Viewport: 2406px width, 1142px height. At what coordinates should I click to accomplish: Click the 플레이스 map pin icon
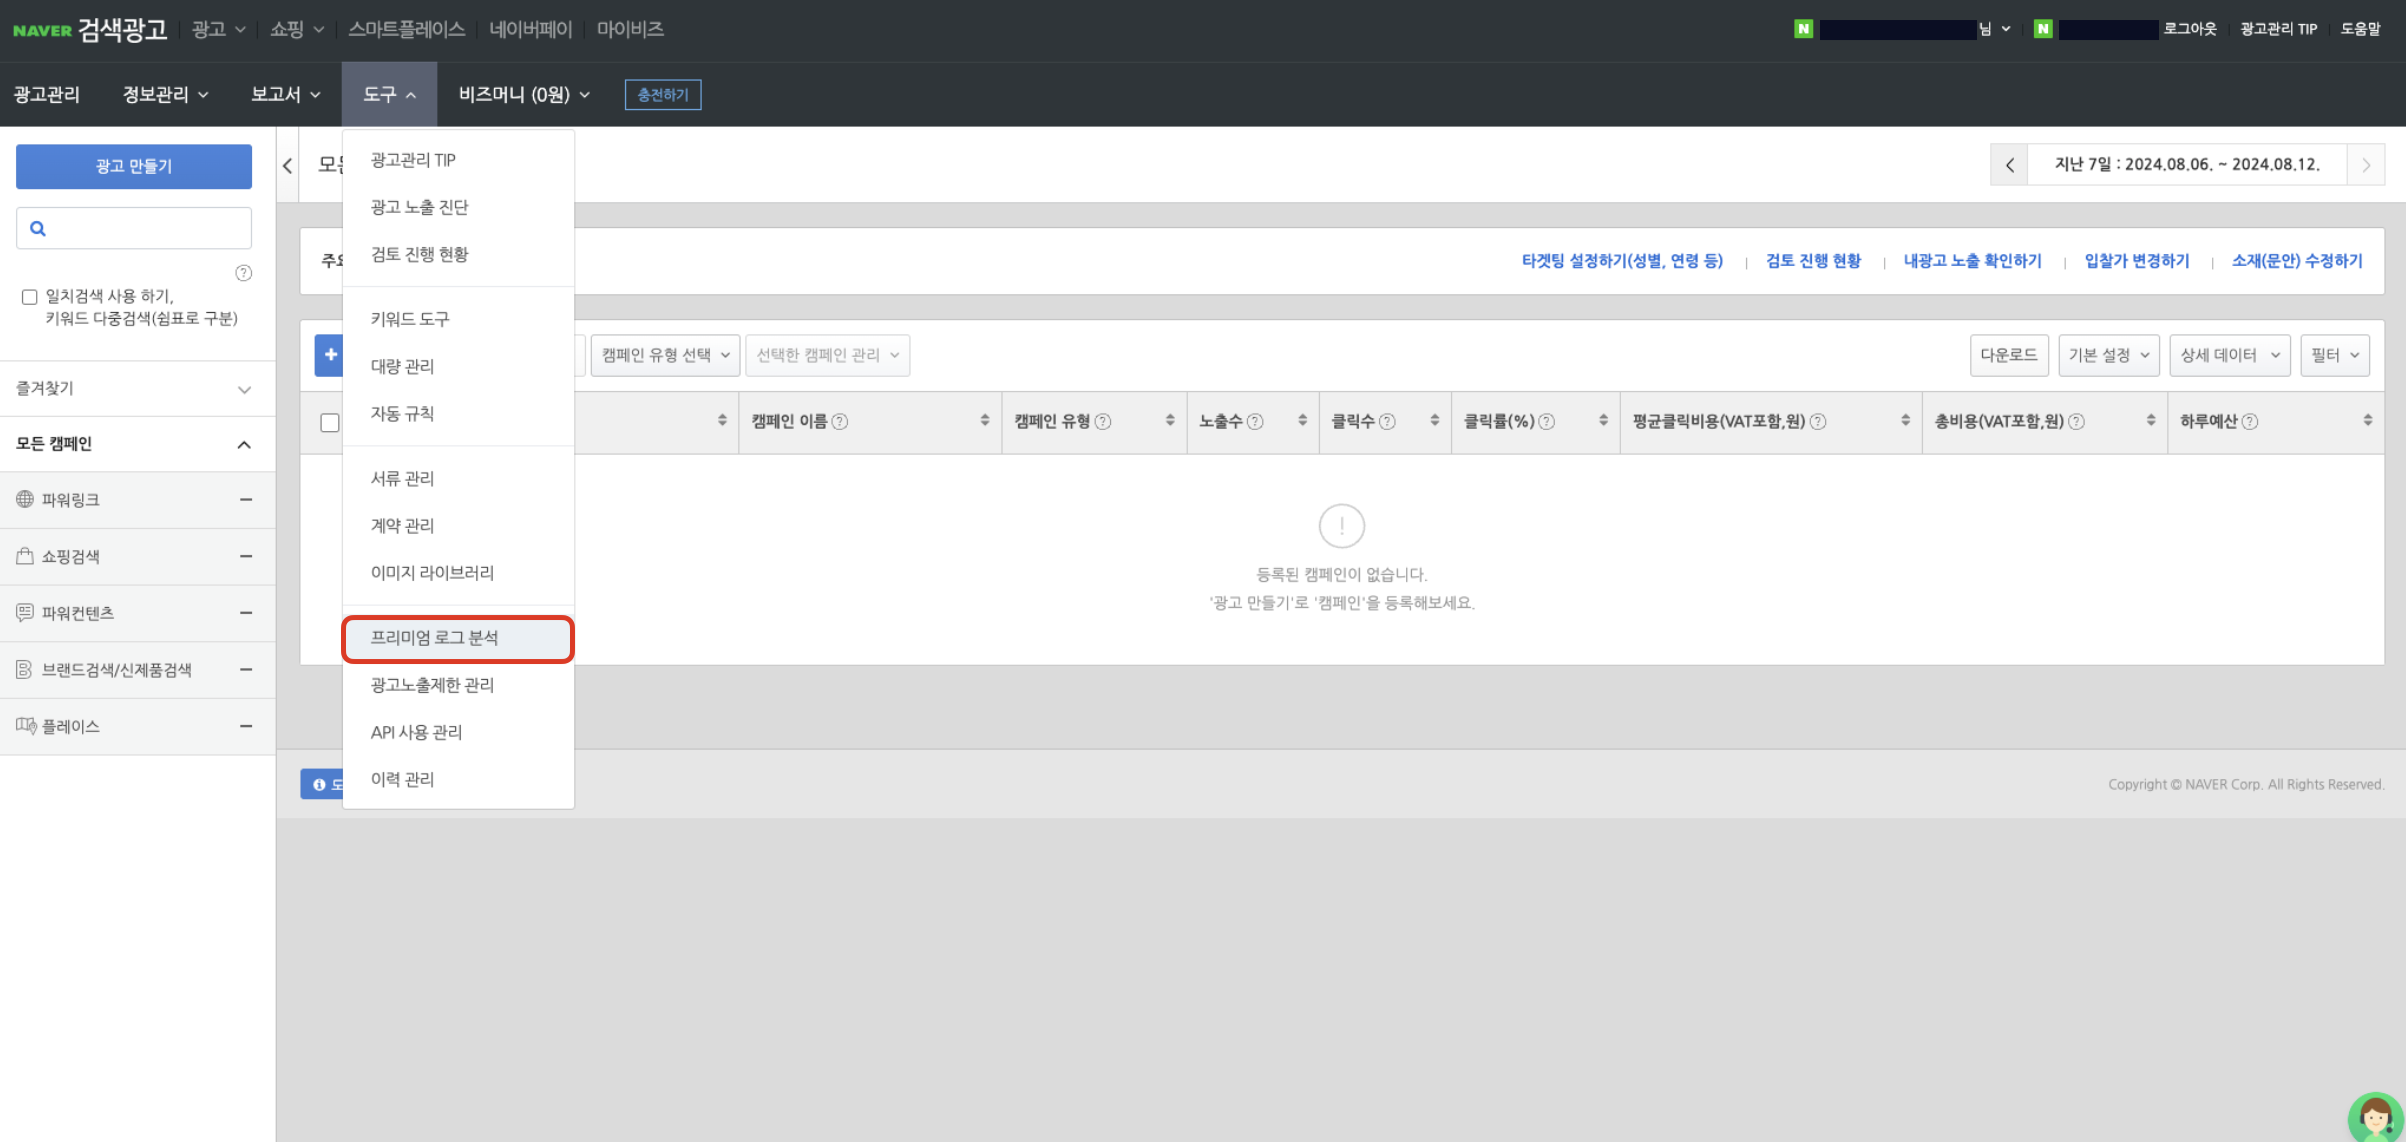pyautogui.click(x=24, y=725)
